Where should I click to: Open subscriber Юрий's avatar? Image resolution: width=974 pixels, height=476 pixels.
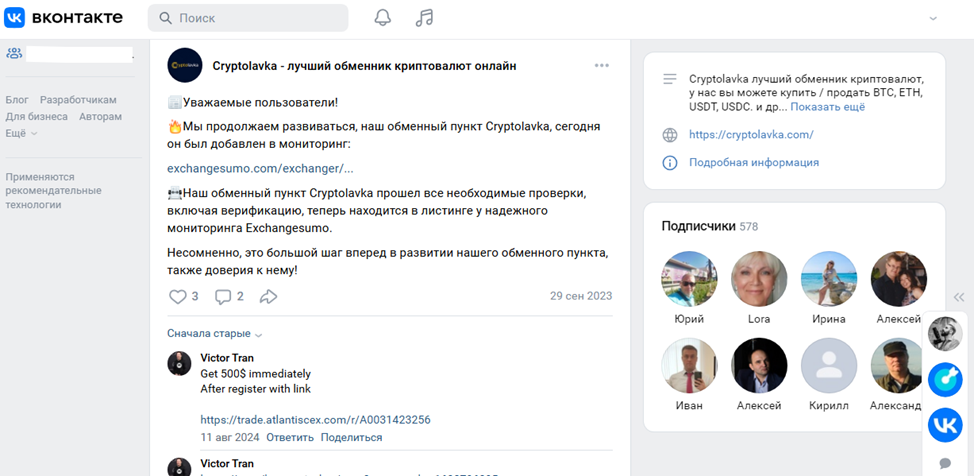point(689,279)
